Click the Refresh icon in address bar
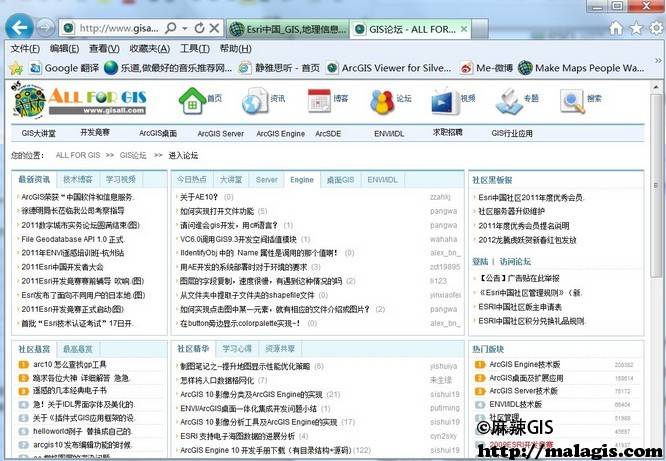Viewport: 666px width, 461px height. click(x=199, y=28)
